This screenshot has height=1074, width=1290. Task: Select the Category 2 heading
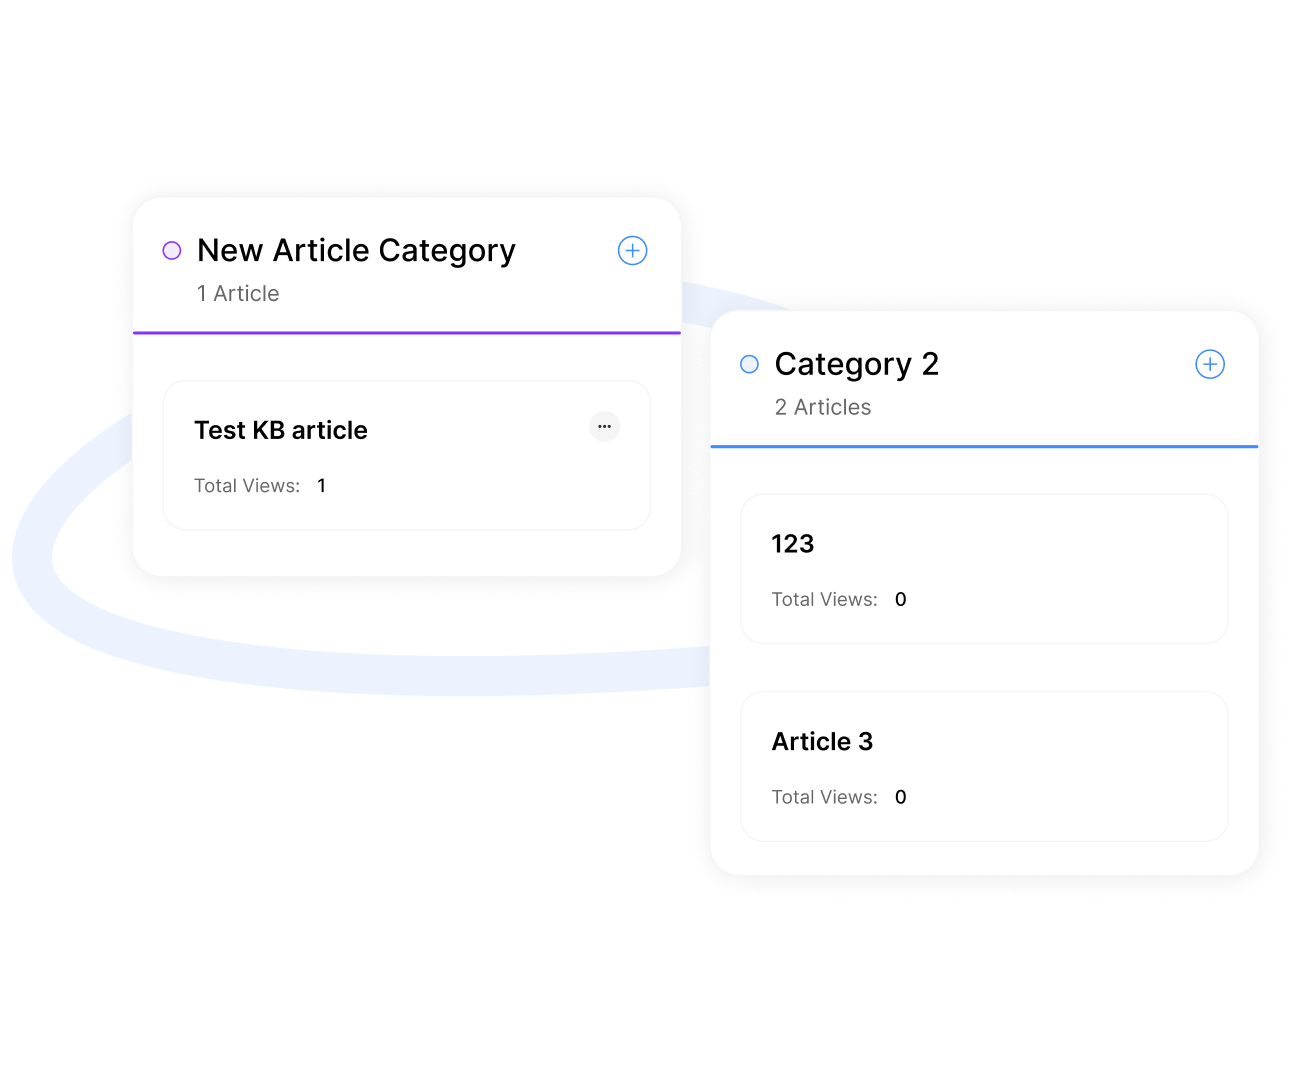click(856, 364)
